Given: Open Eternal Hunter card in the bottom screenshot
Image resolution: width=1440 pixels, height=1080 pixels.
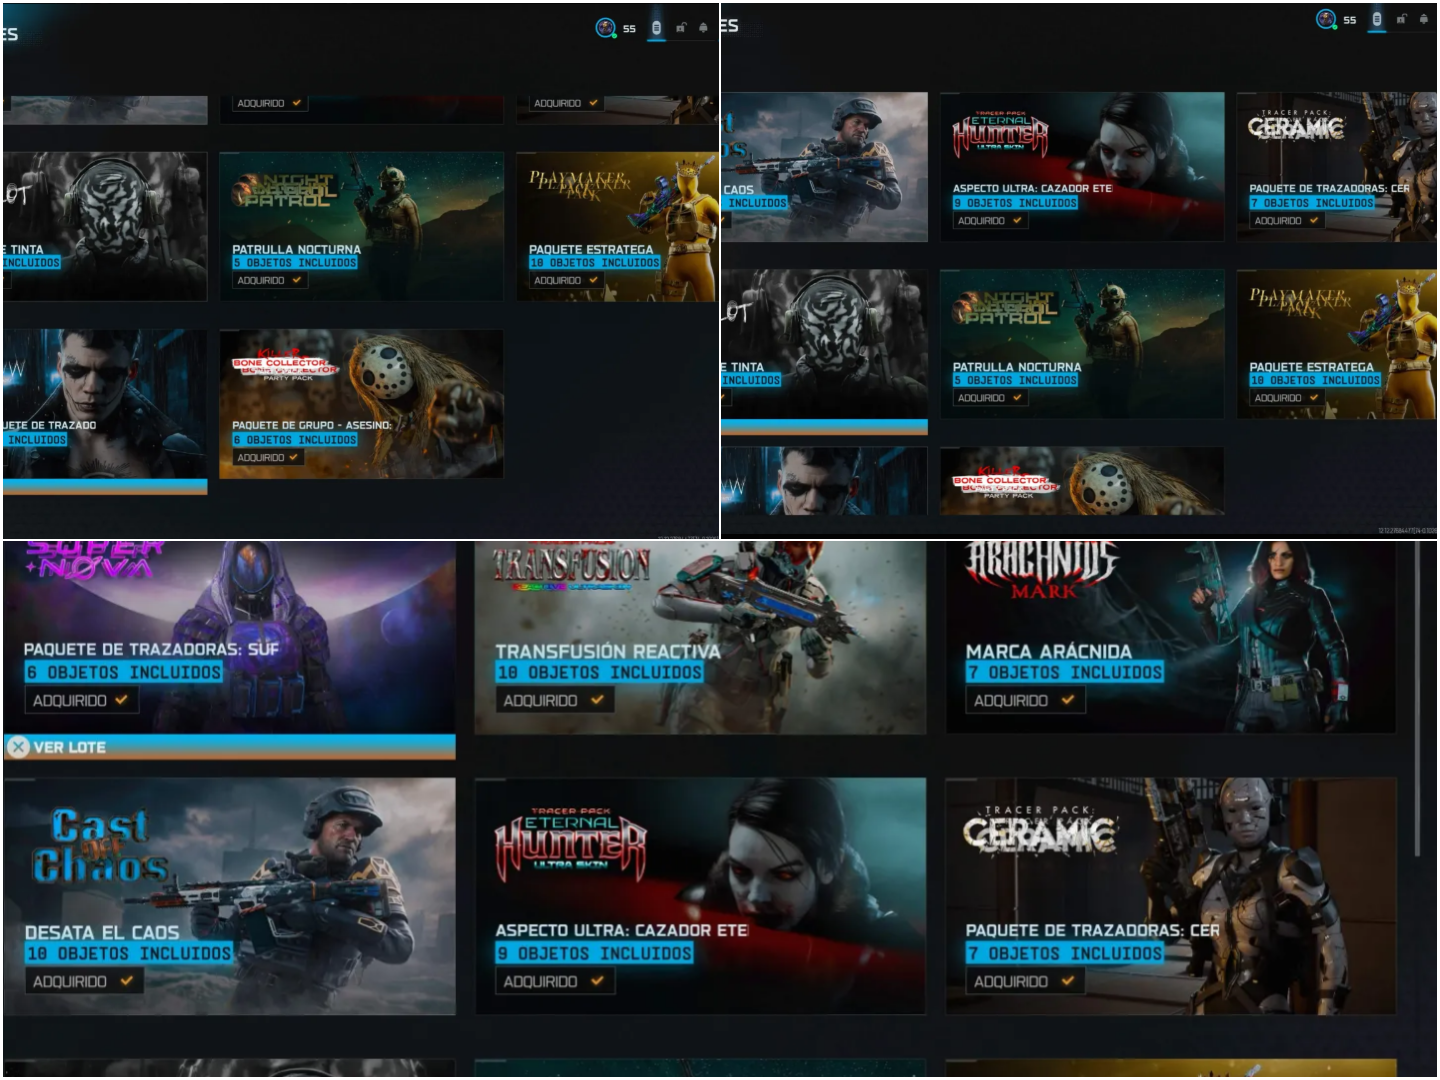Looking at the screenshot, I should pos(700,897).
